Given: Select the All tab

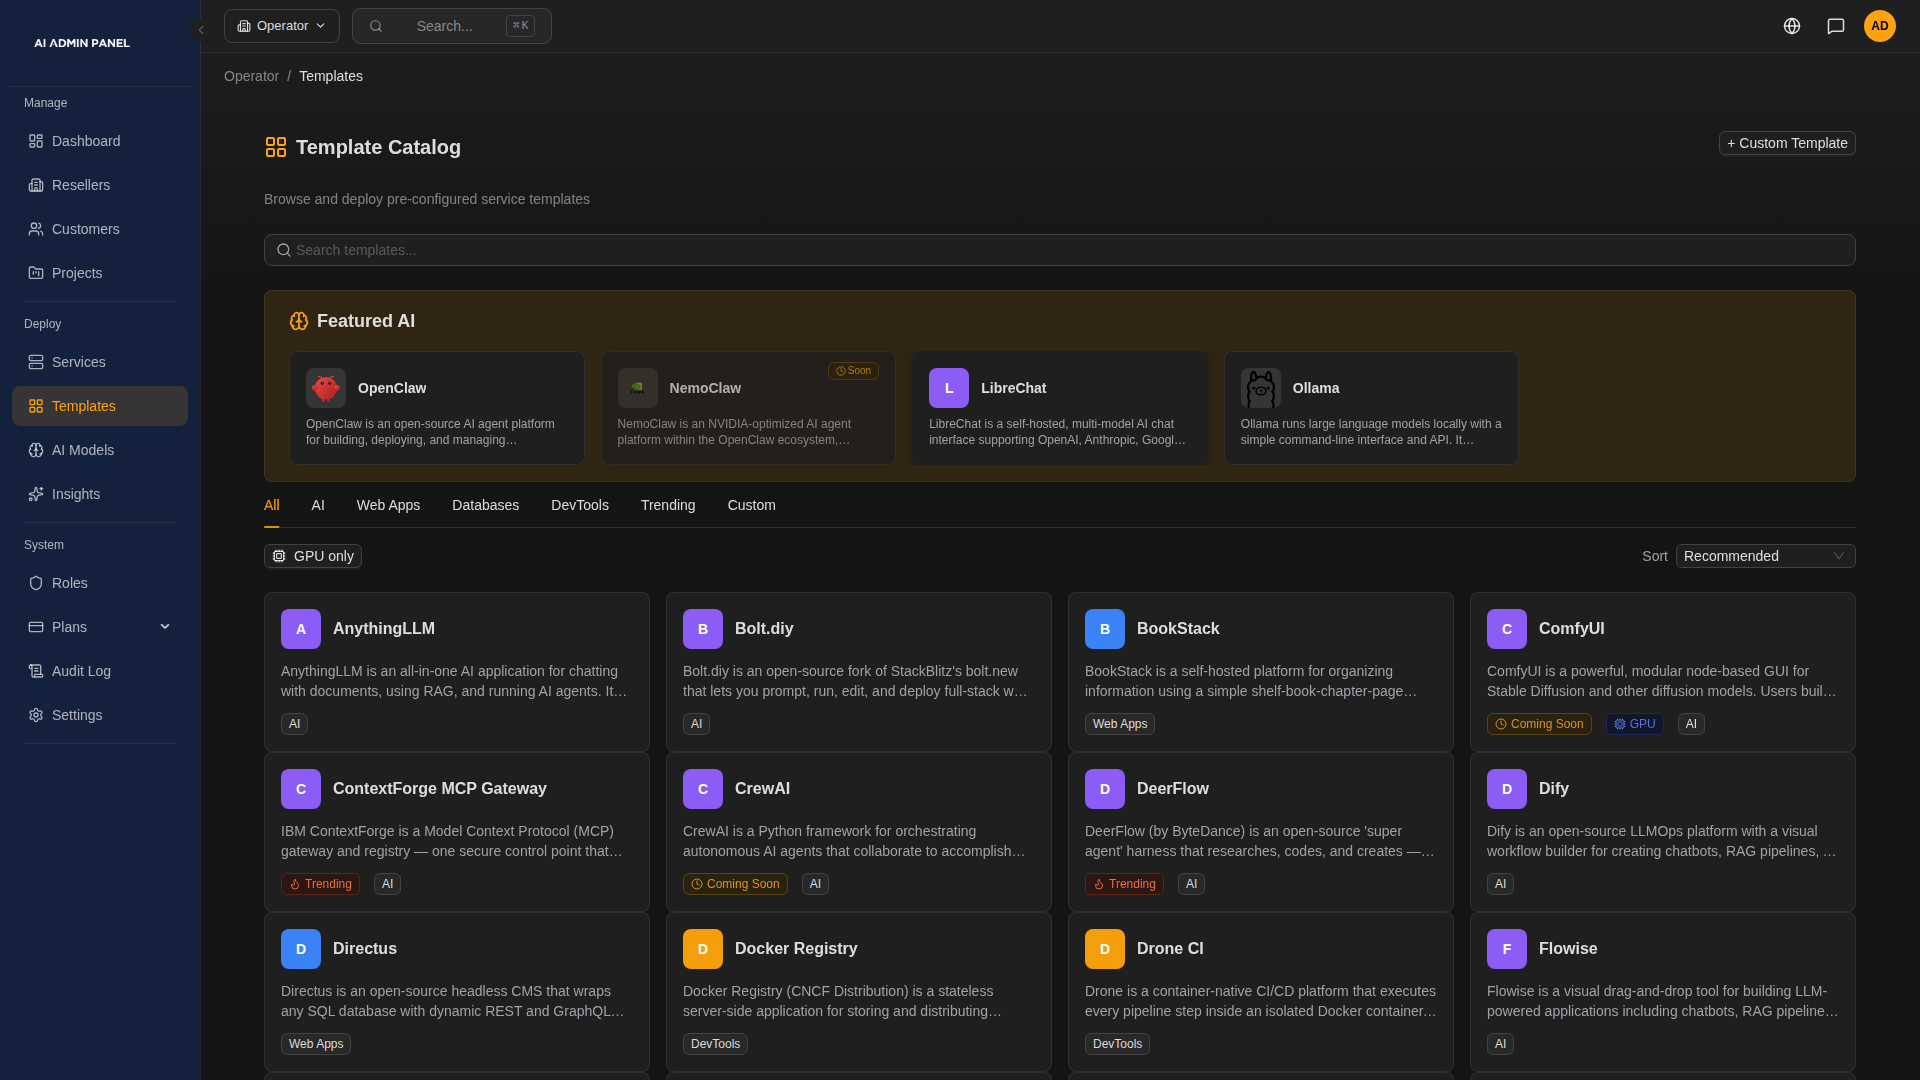Looking at the screenshot, I should [272, 505].
